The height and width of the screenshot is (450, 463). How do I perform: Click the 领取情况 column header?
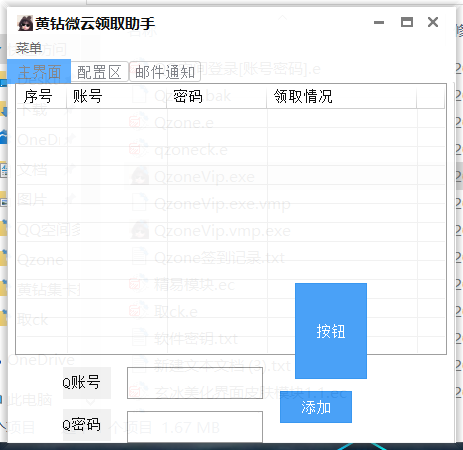[x=341, y=96]
